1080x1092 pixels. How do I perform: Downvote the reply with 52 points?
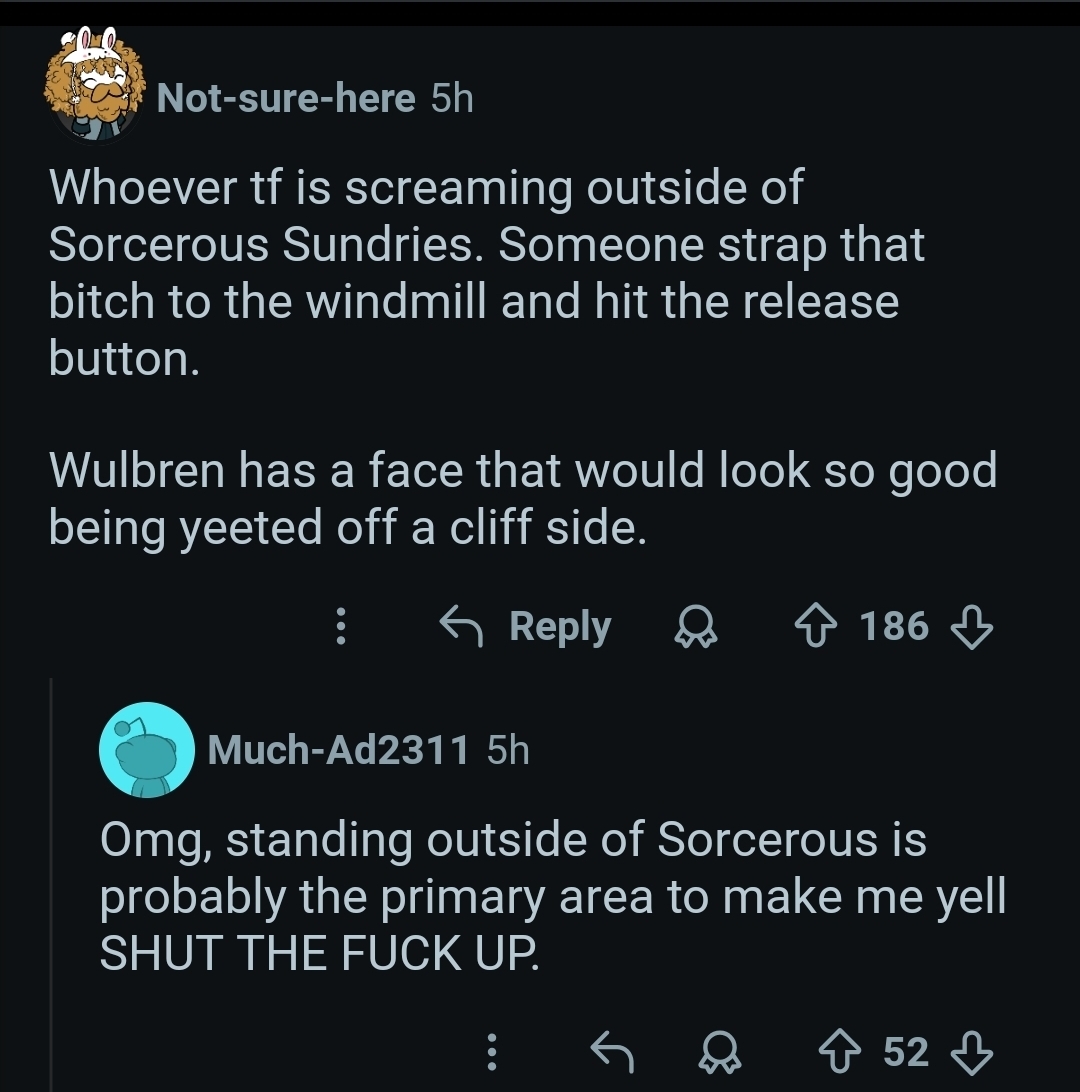[x=970, y=1051]
